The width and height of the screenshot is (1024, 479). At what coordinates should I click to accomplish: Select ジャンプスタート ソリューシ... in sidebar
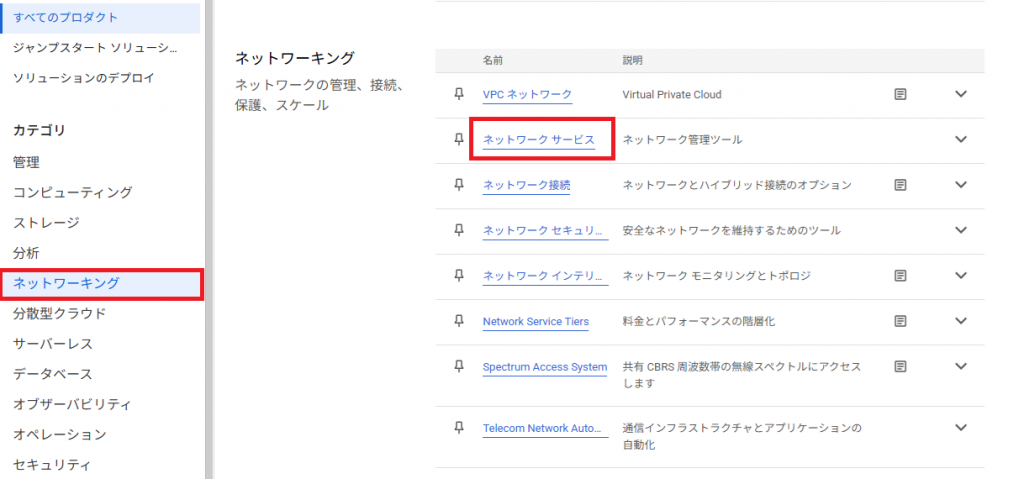tap(95, 48)
